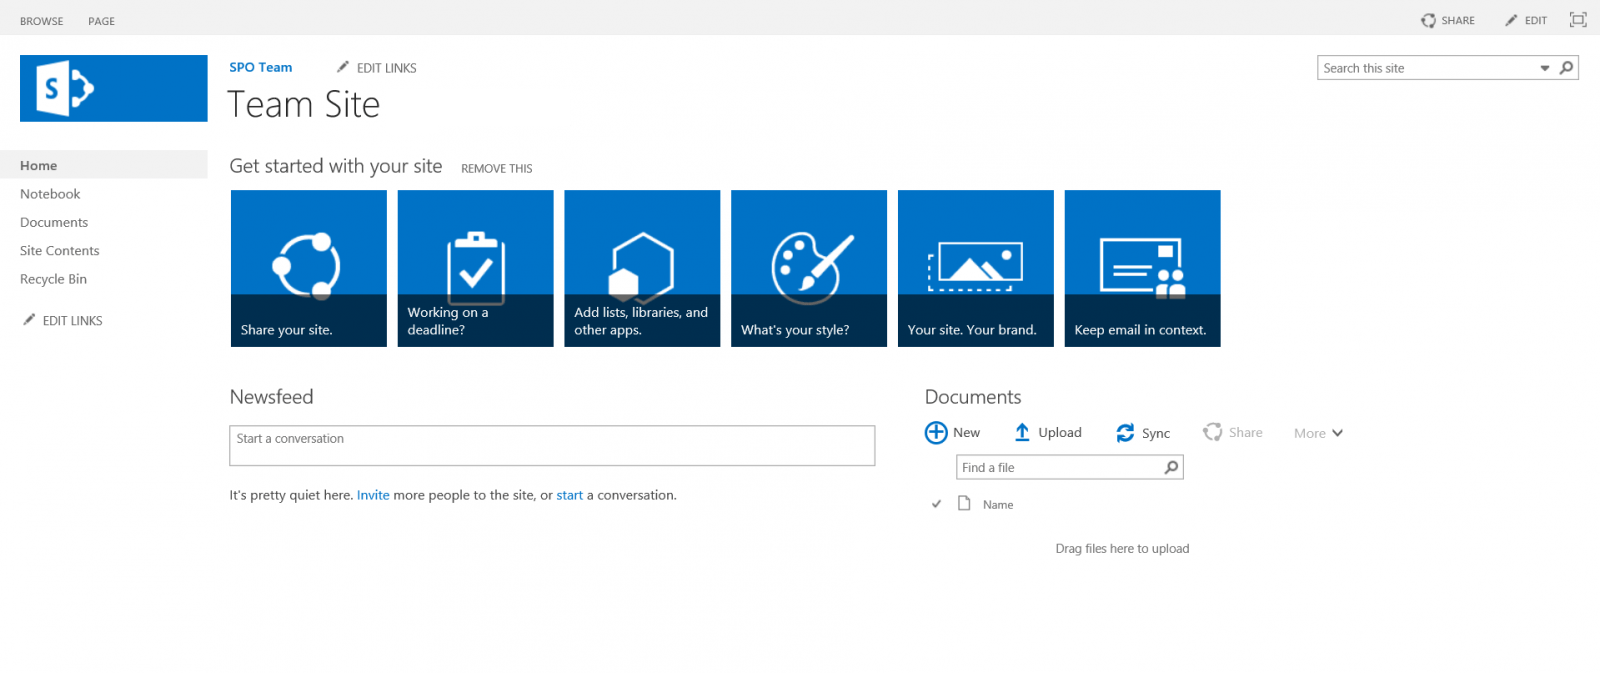Click the Sync icon in Documents

[x=1125, y=432]
